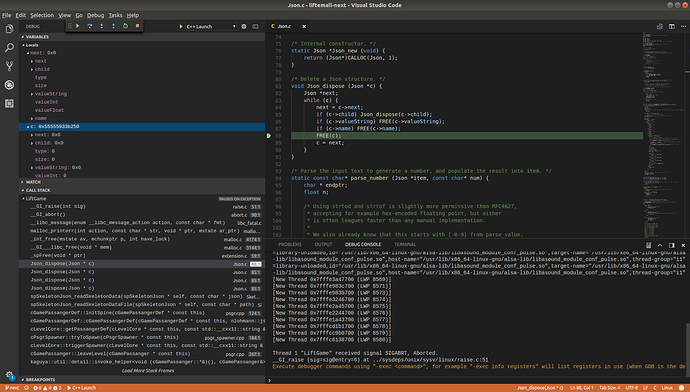Click the git branch indicator in status bar
Screen dimensions: 690x392
(12, 388)
